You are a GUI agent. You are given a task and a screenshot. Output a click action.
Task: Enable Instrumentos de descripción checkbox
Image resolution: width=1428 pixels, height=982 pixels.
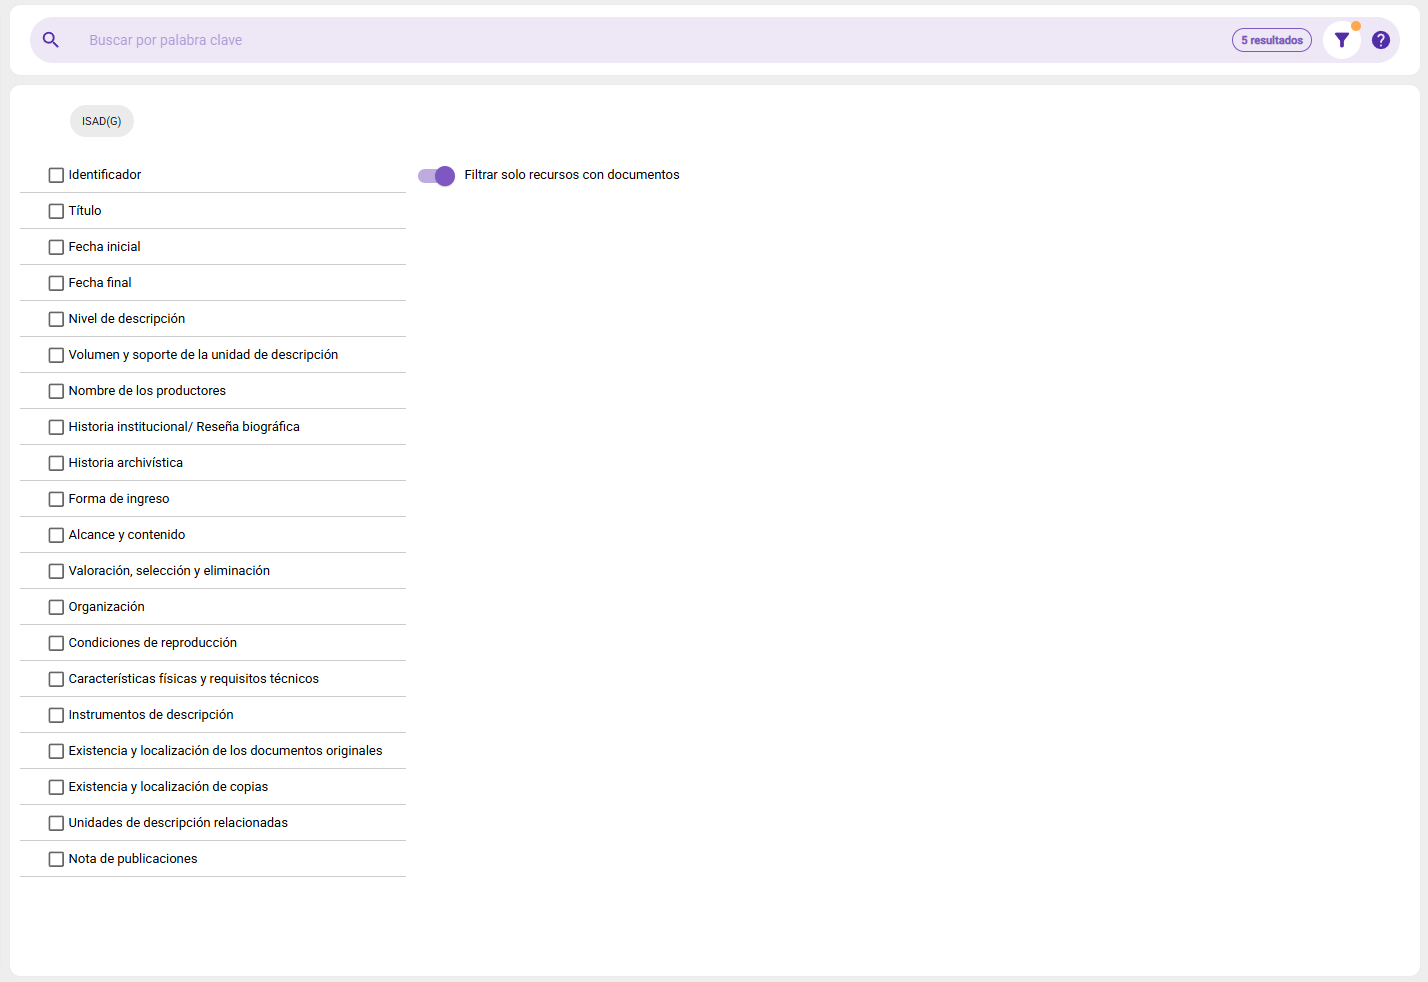56,715
